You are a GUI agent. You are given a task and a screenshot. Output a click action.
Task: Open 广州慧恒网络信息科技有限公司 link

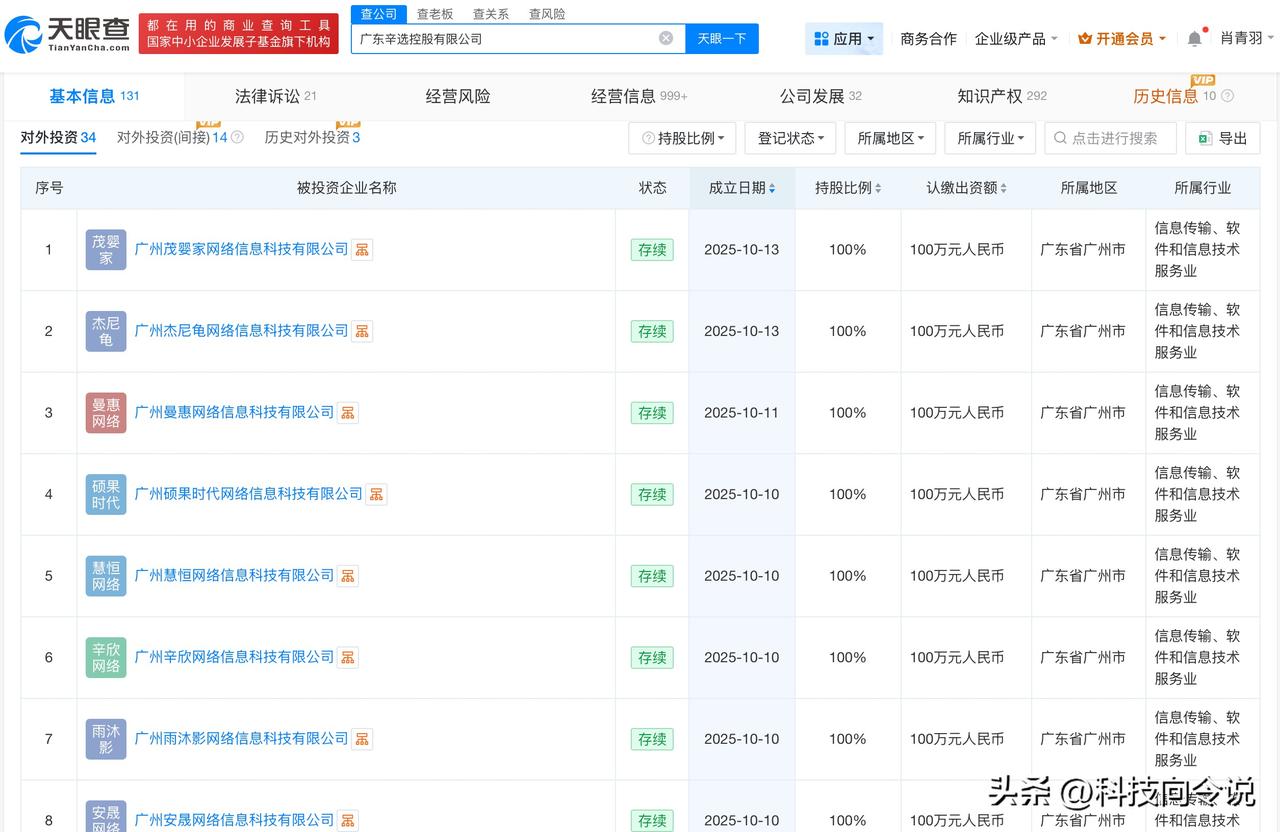(x=234, y=576)
